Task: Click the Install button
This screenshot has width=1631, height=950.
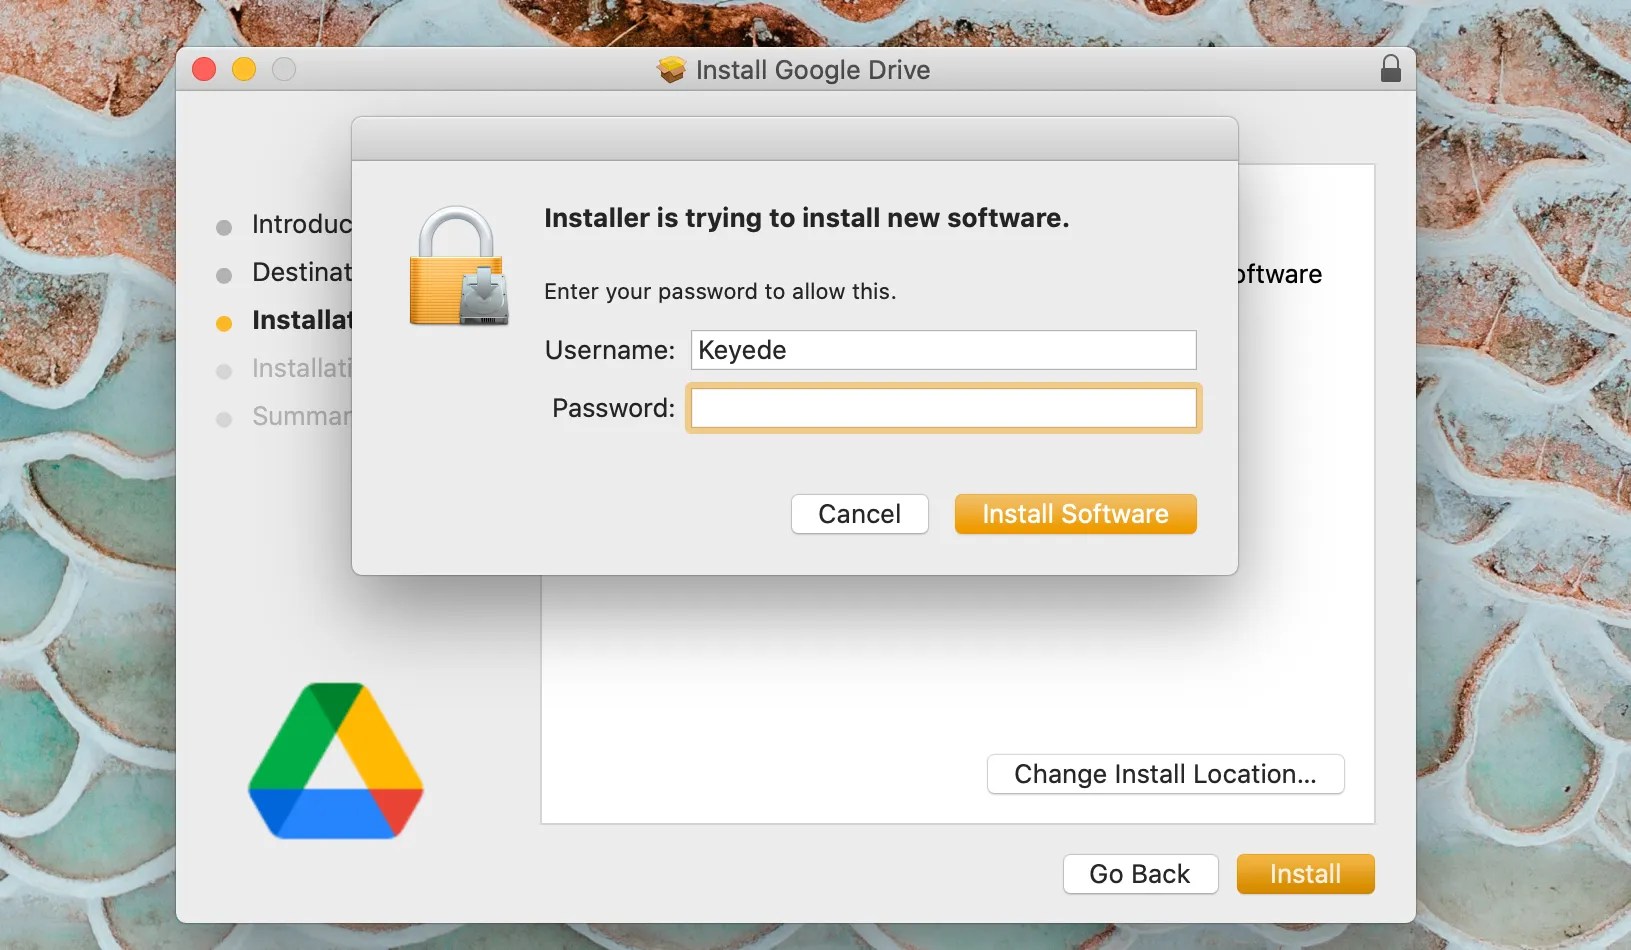Action: coord(1305,873)
